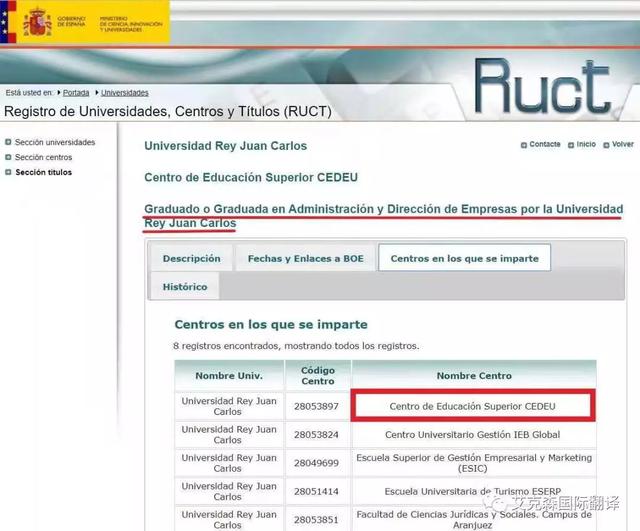This screenshot has height=531, width=640.
Task: Click the Universidad Rey Juan Carlos cell in the 28049699 row
Action: [x=229, y=463]
